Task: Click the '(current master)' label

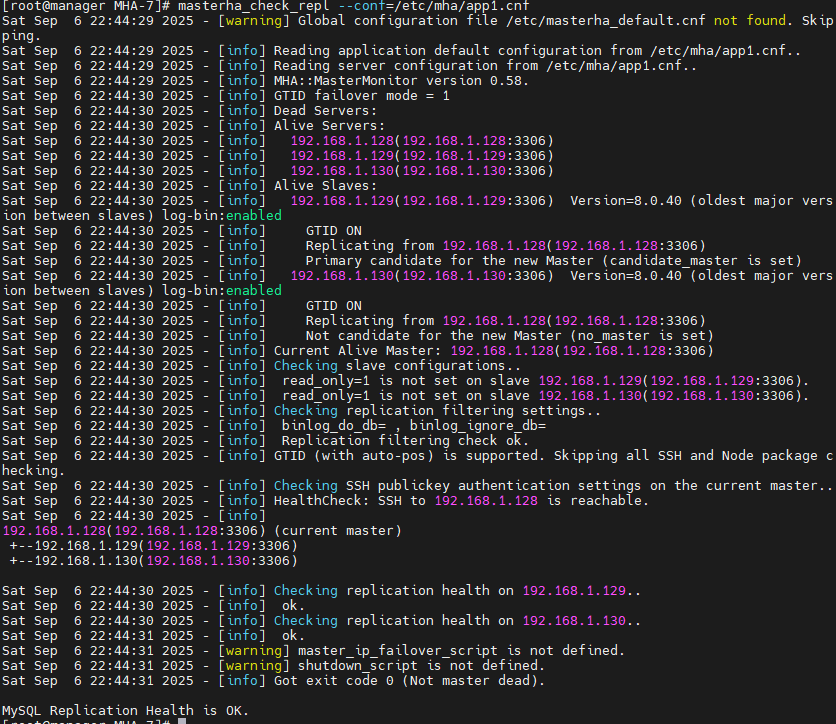Action: click(x=337, y=530)
